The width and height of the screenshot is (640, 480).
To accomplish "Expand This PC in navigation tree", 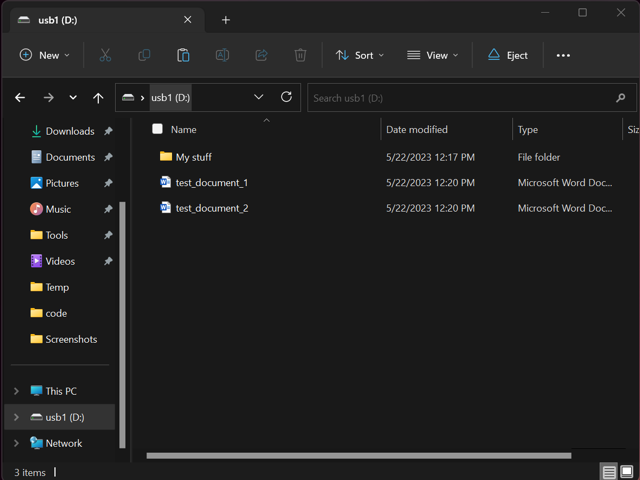I will click(x=16, y=391).
